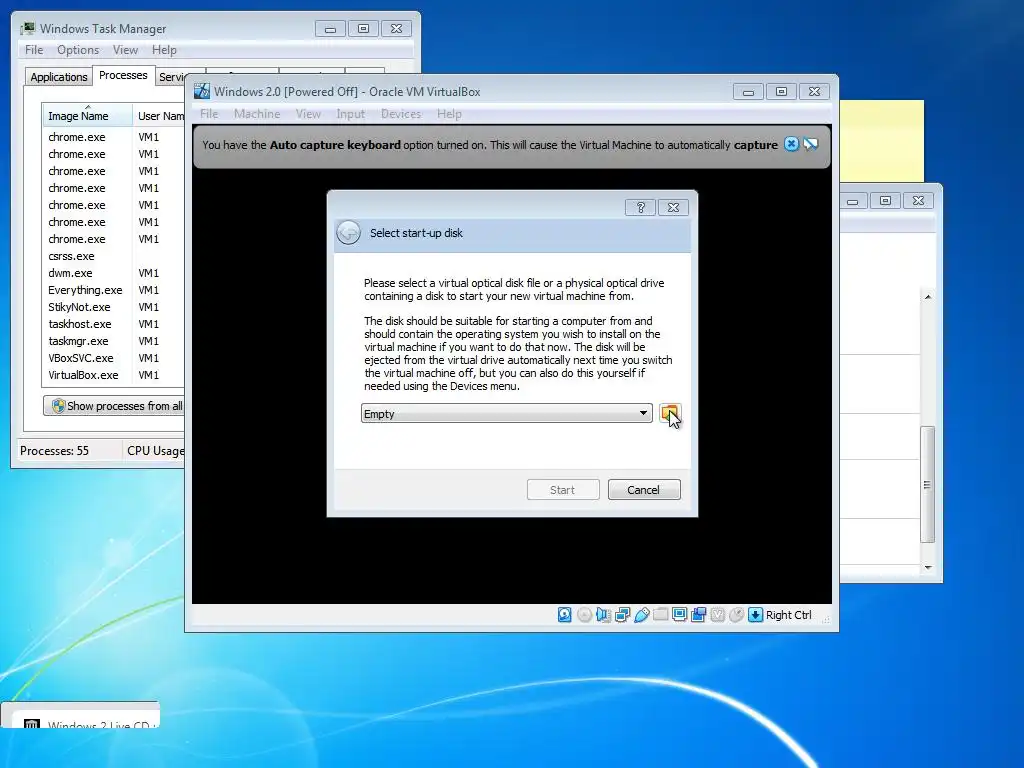Click Processes: 55 in Task Manager status bar

tap(54, 451)
